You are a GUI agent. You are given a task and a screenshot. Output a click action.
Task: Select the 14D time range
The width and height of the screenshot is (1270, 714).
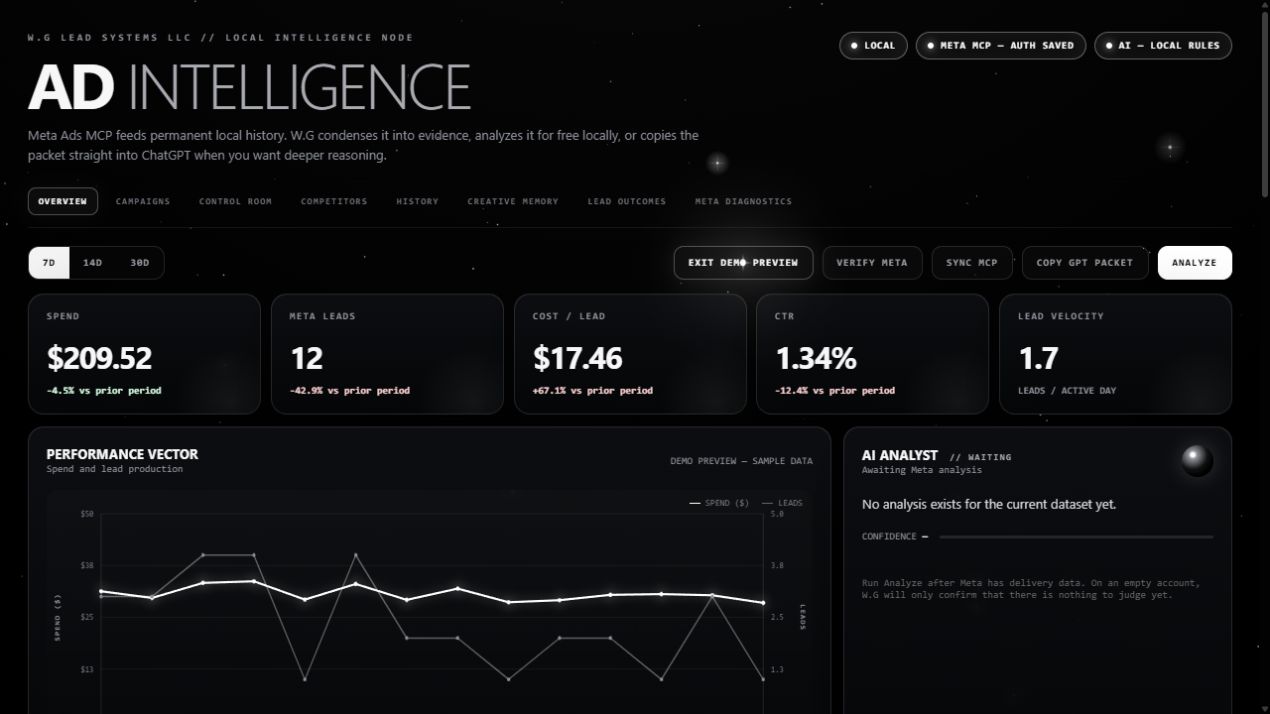pos(92,263)
